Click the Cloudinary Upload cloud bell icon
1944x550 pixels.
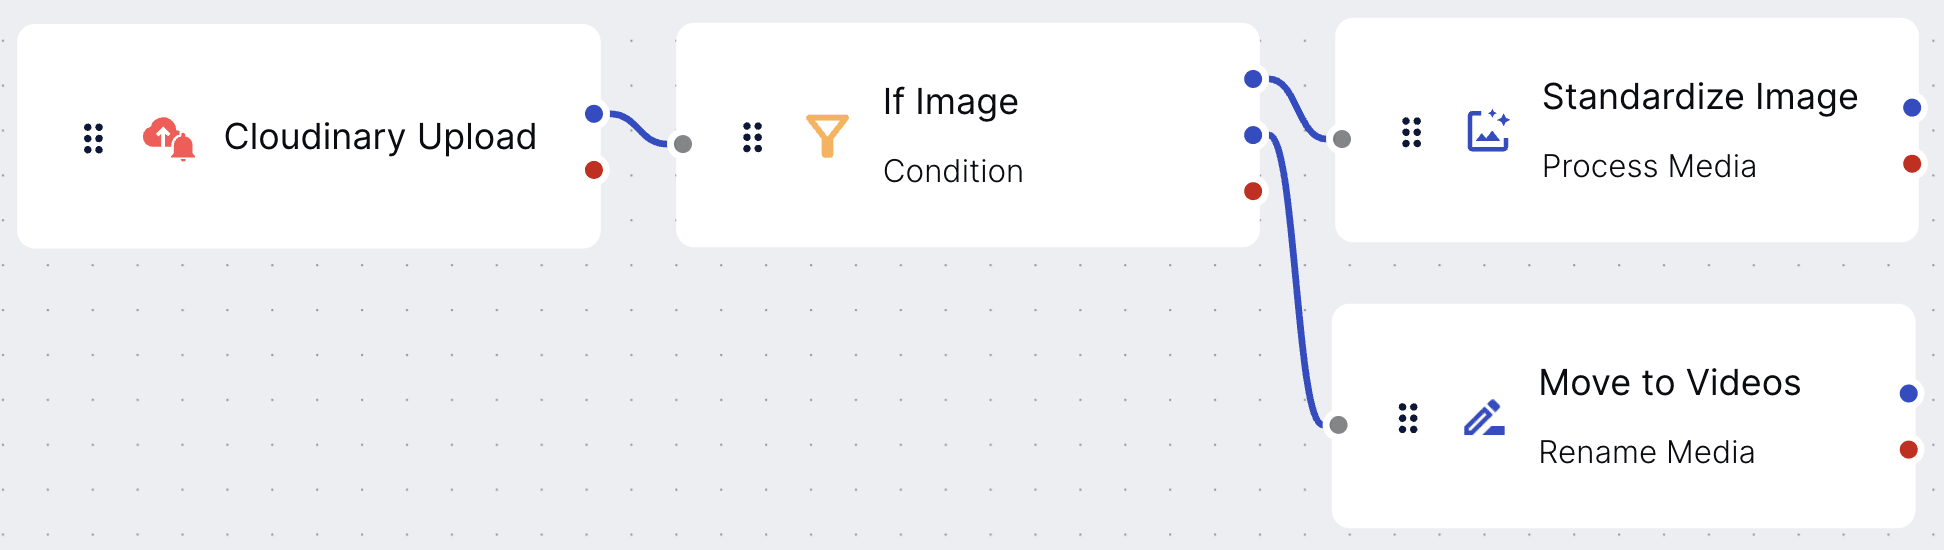coord(169,138)
